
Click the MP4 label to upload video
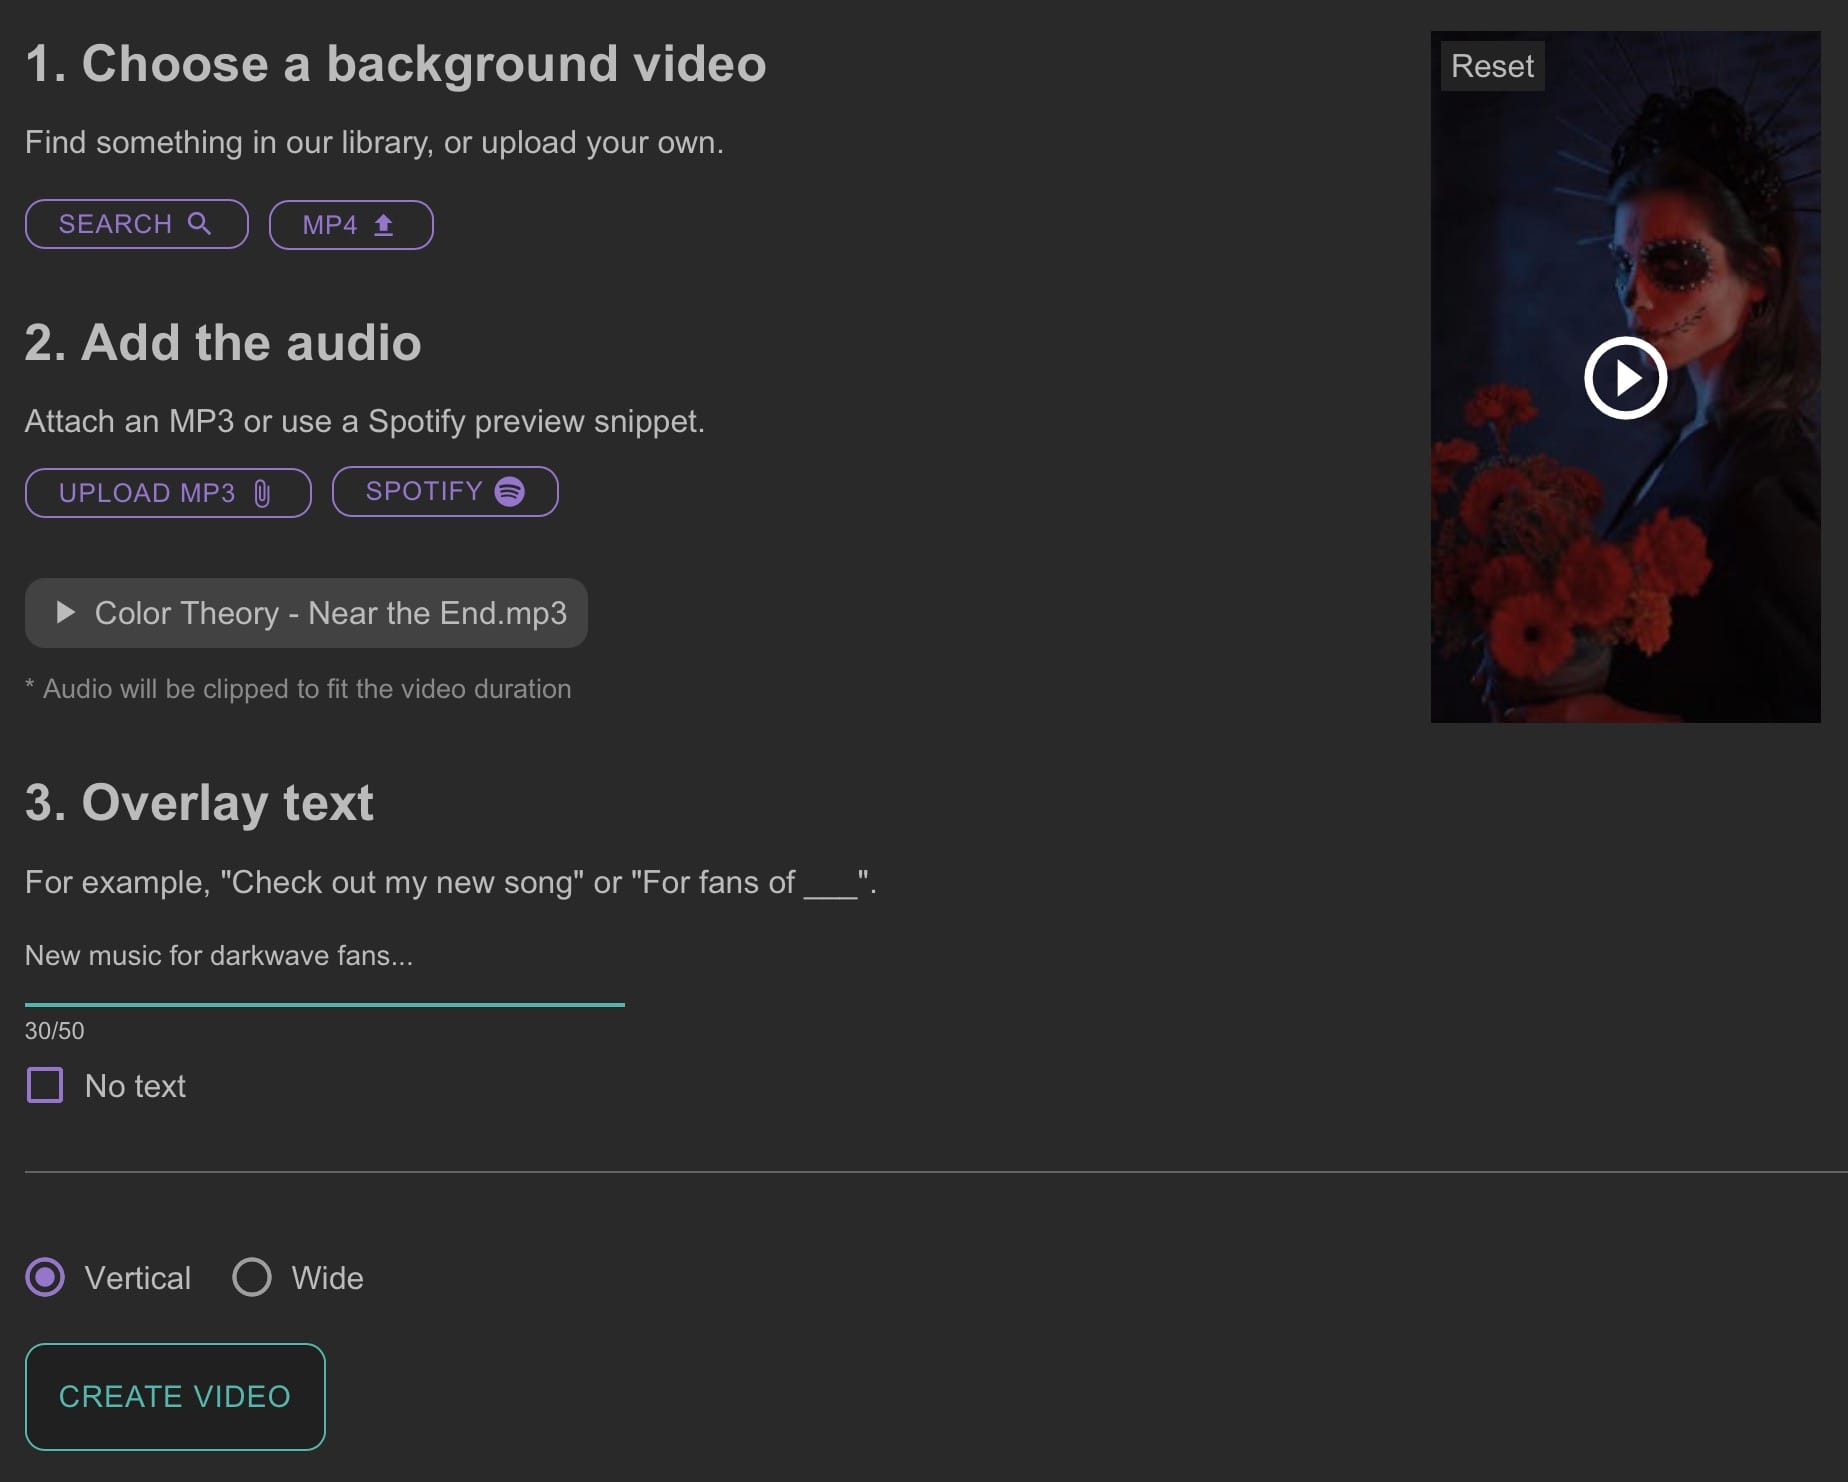pos(329,225)
